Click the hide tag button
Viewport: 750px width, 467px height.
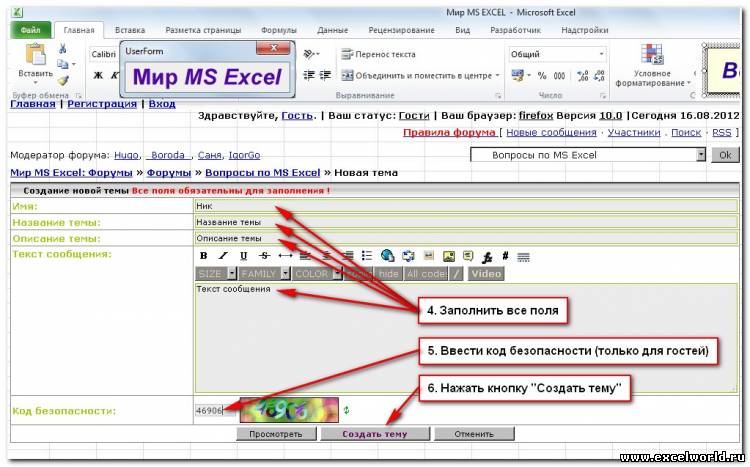(x=388, y=274)
